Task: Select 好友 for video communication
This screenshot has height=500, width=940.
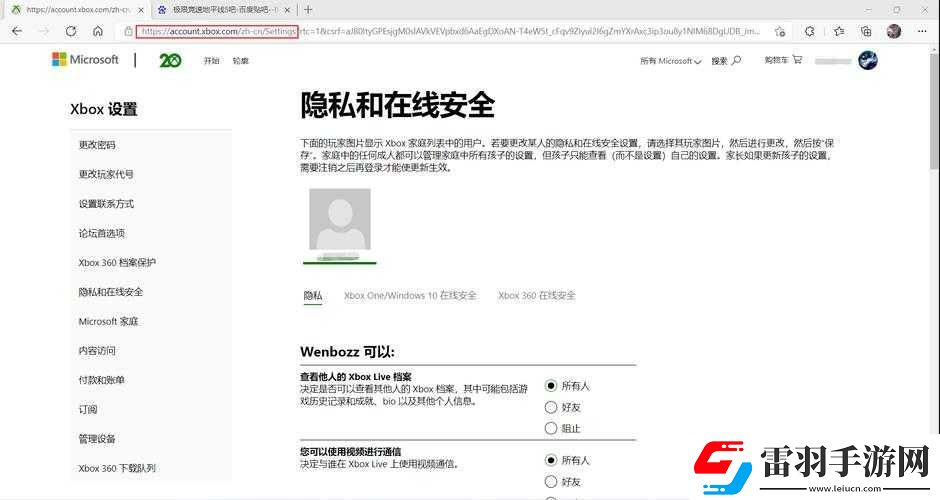Action: tap(551, 481)
